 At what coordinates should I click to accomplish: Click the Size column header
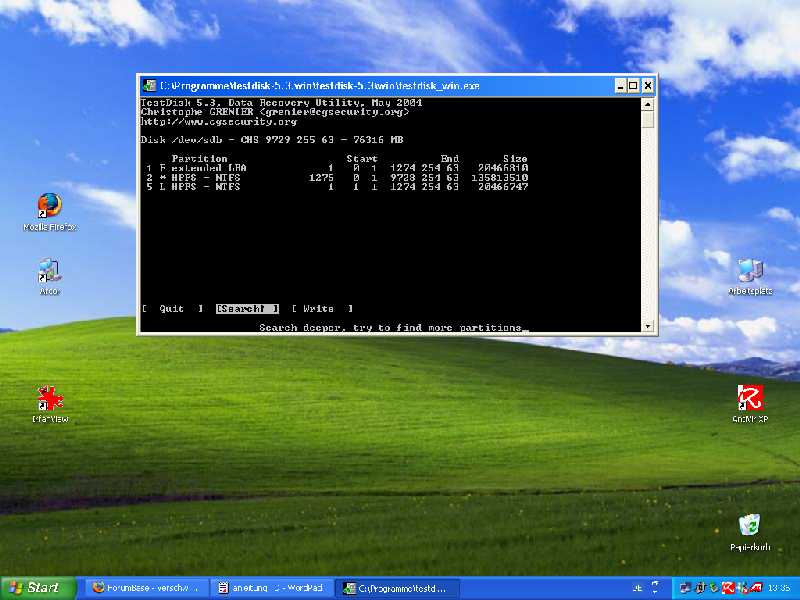pos(515,158)
